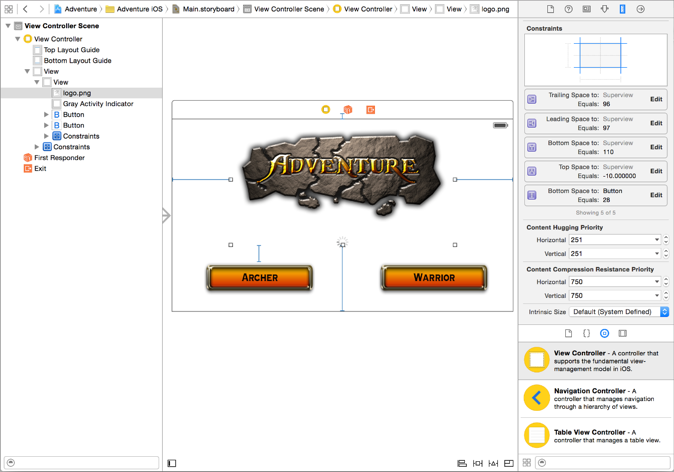Click Adventure project in jump bar
The height and width of the screenshot is (472, 674).
pyautogui.click(x=76, y=9)
